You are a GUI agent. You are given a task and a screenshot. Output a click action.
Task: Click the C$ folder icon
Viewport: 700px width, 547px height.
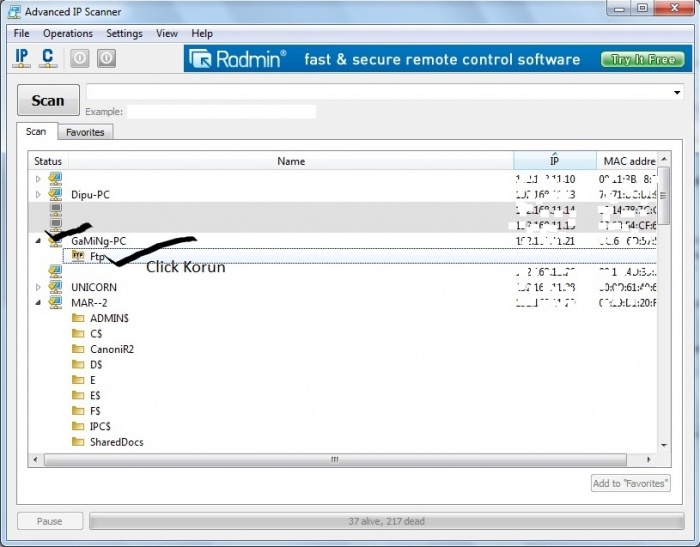[x=78, y=334]
